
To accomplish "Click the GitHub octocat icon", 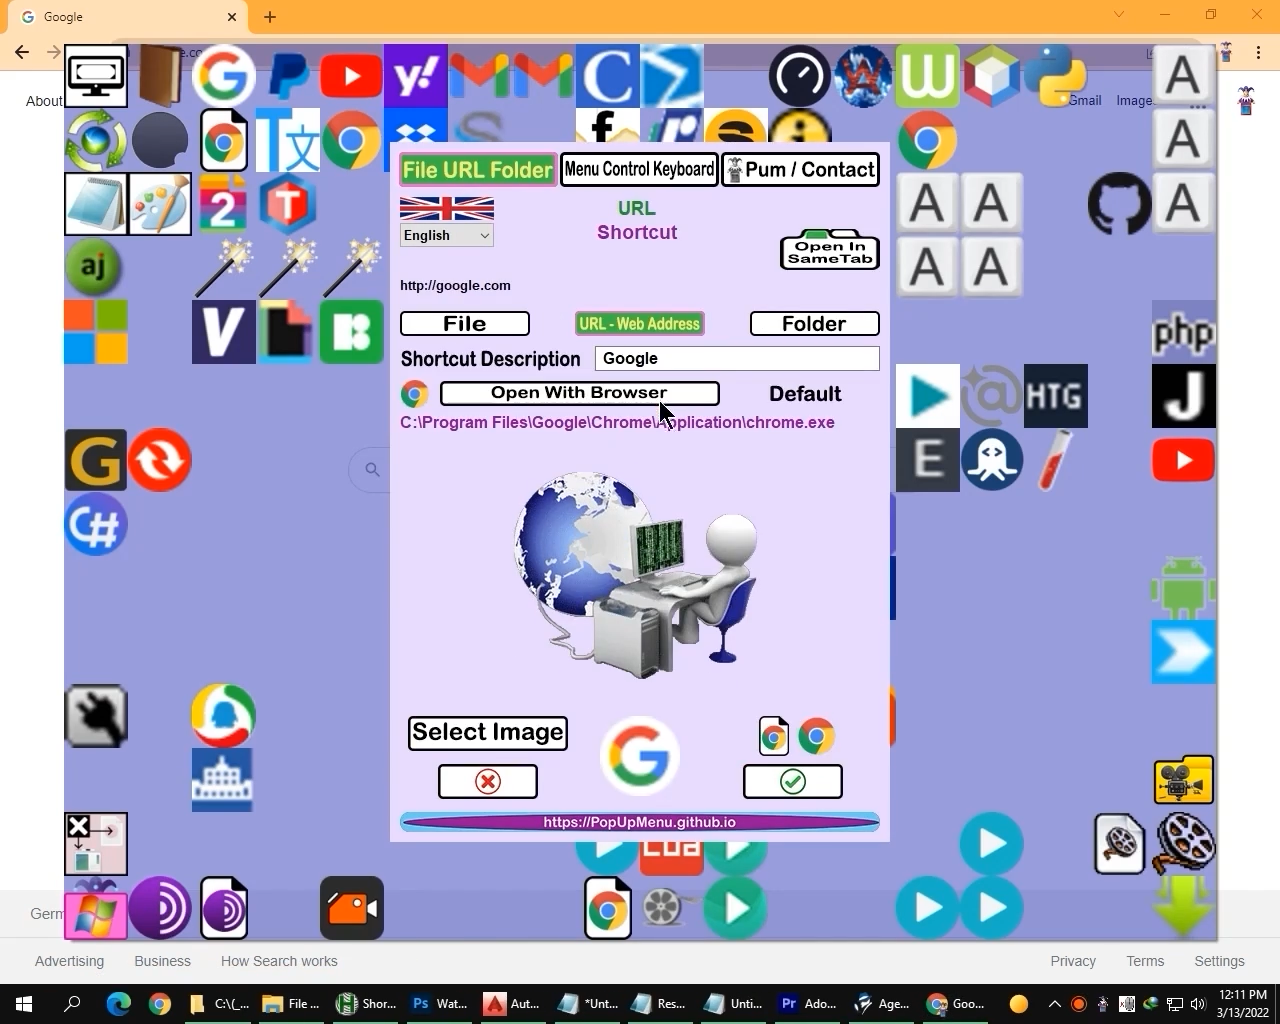I will point(1119,204).
